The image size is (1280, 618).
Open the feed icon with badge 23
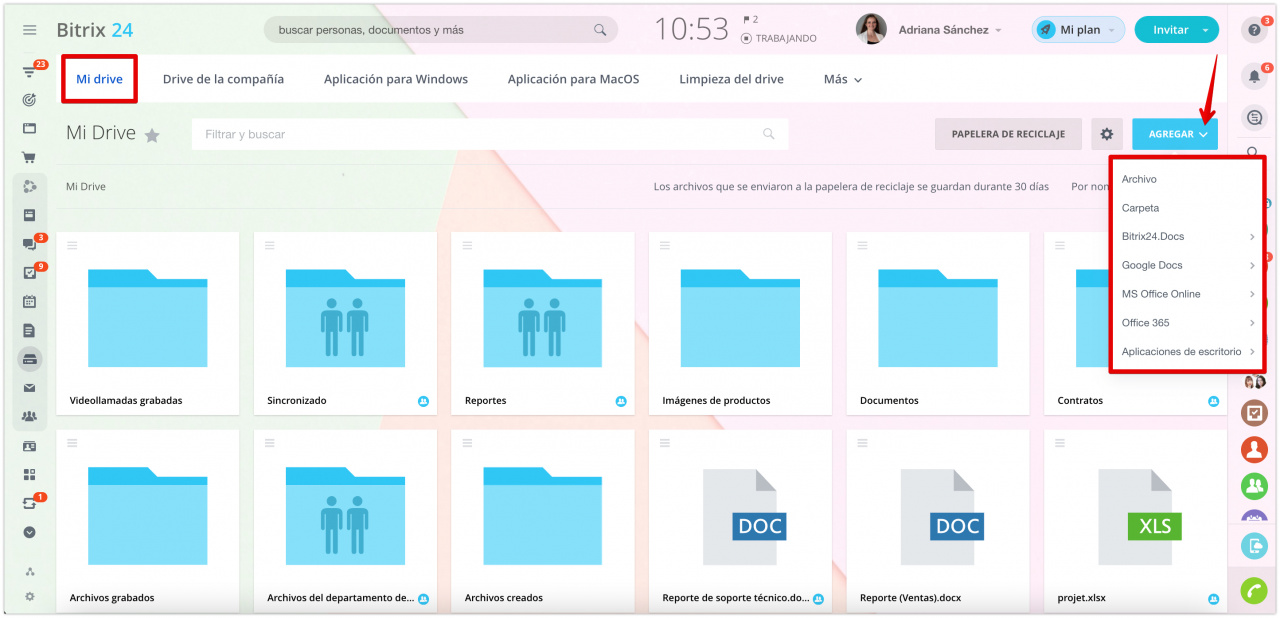coord(30,72)
